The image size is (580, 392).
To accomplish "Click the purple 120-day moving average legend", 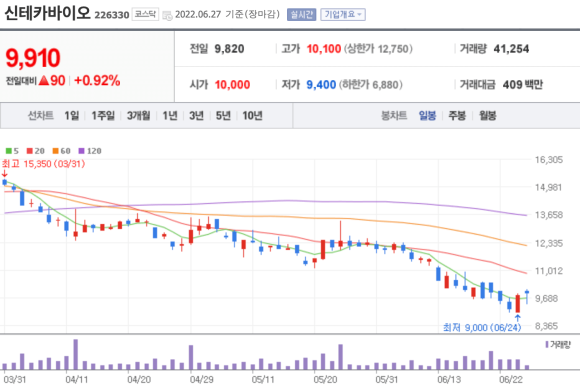I will pos(90,151).
